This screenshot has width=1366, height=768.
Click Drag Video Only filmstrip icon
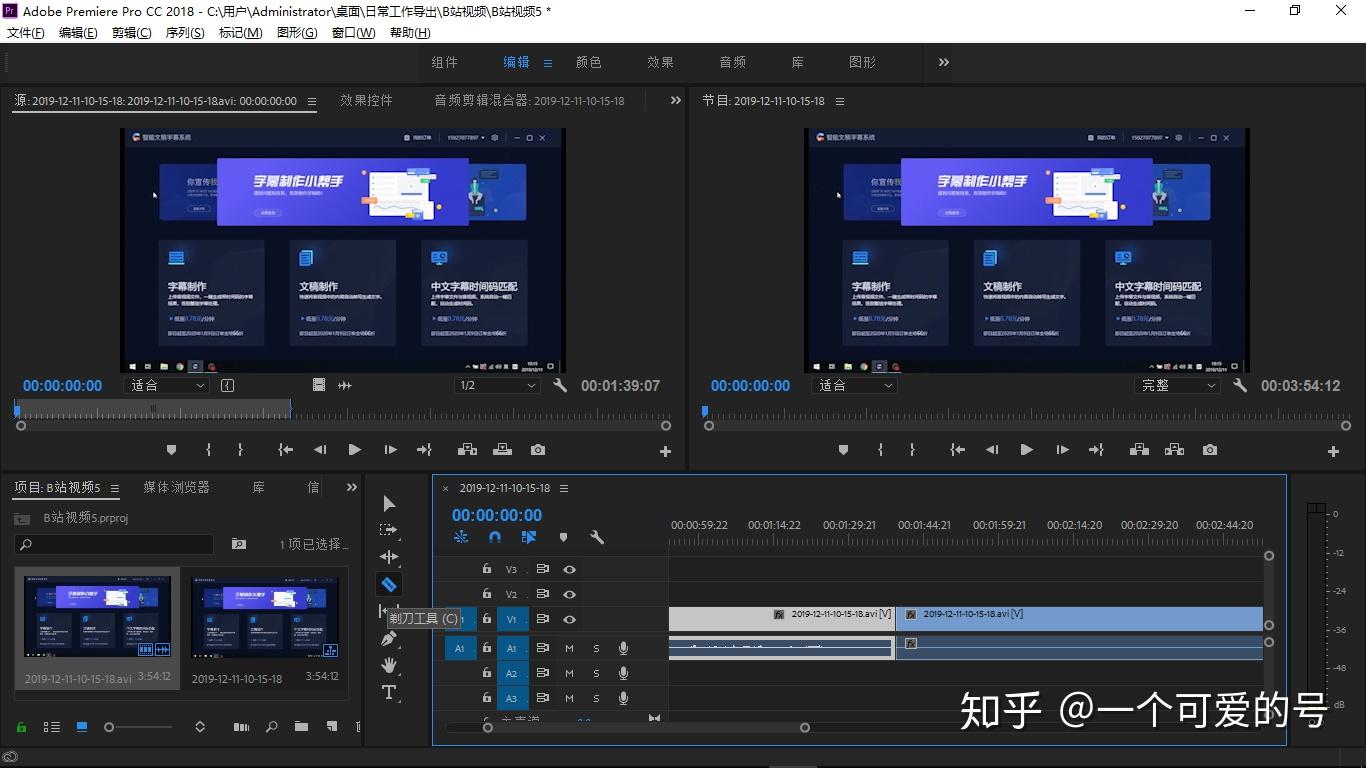pos(318,385)
